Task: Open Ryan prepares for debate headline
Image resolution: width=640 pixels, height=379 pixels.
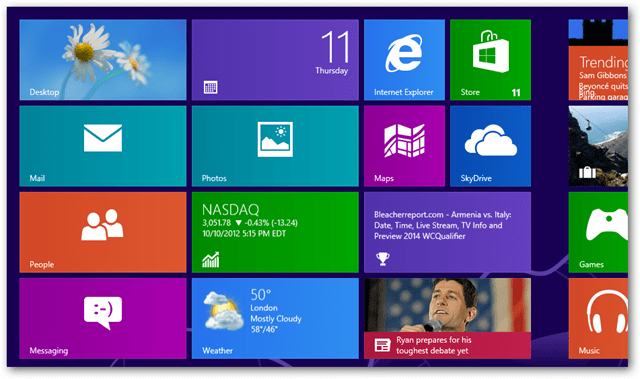Action: tap(433, 346)
